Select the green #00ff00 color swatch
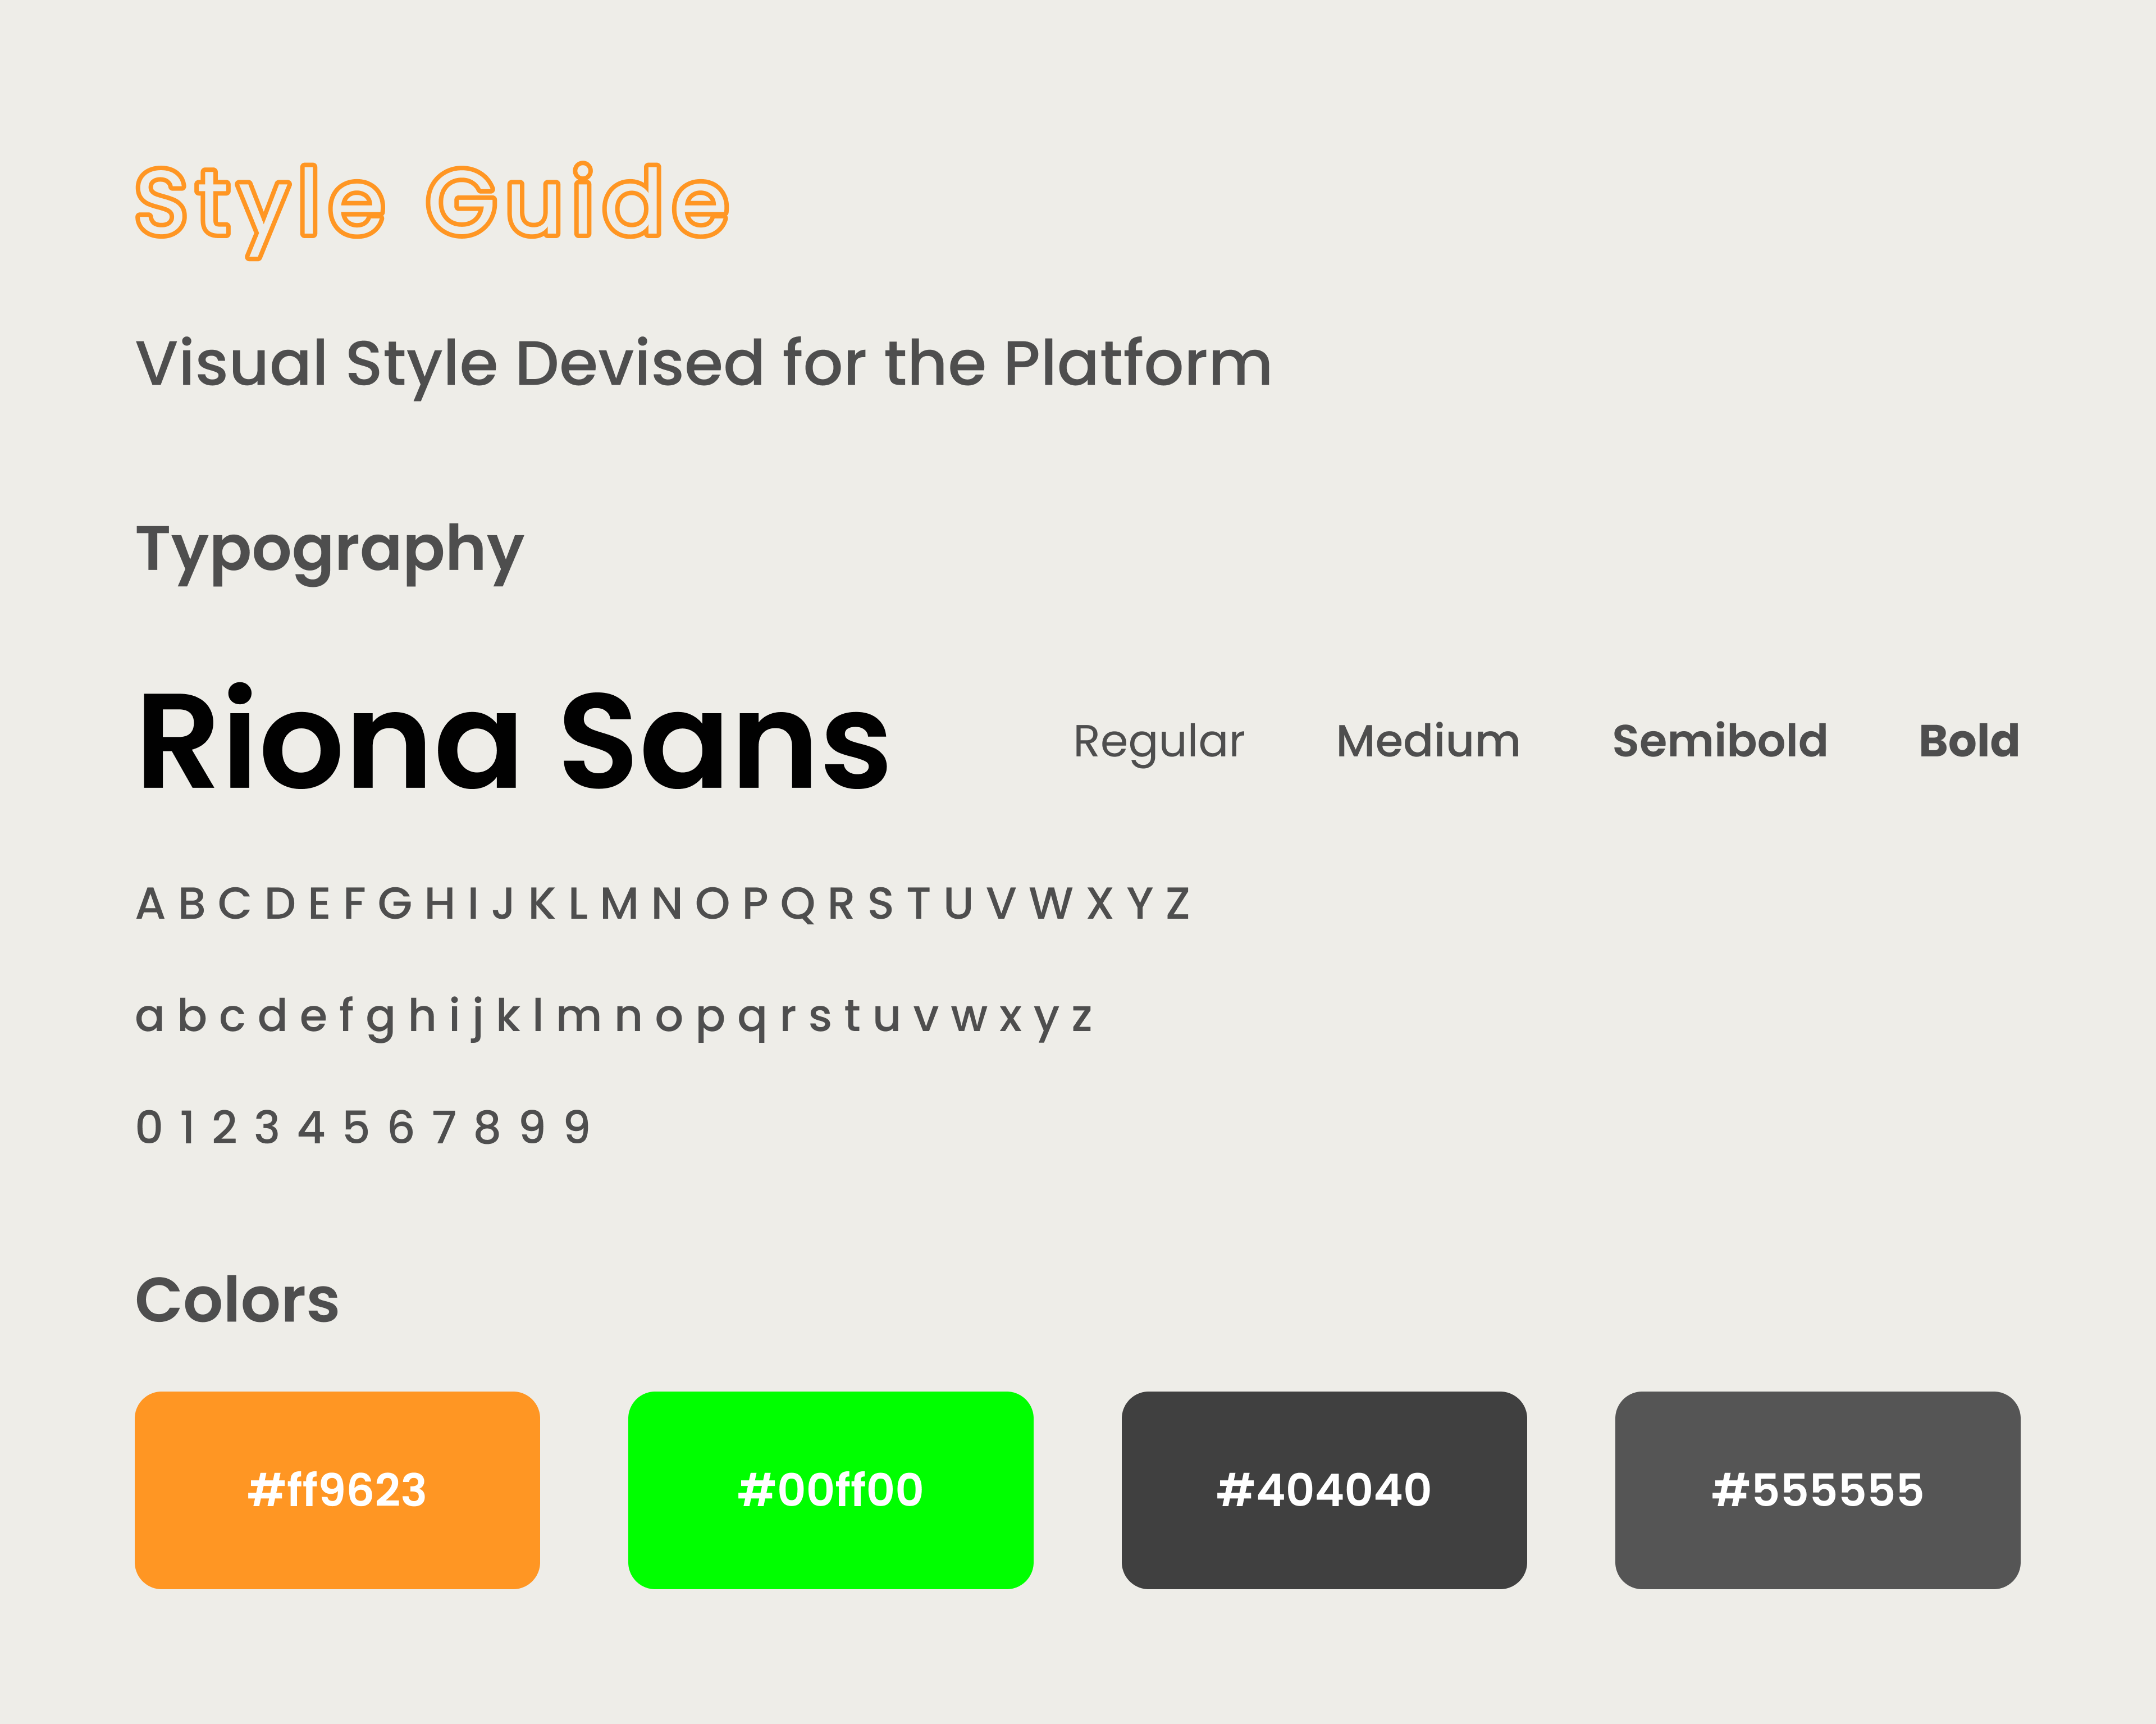2156x1724 pixels. pyautogui.click(x=830, y=1490)
